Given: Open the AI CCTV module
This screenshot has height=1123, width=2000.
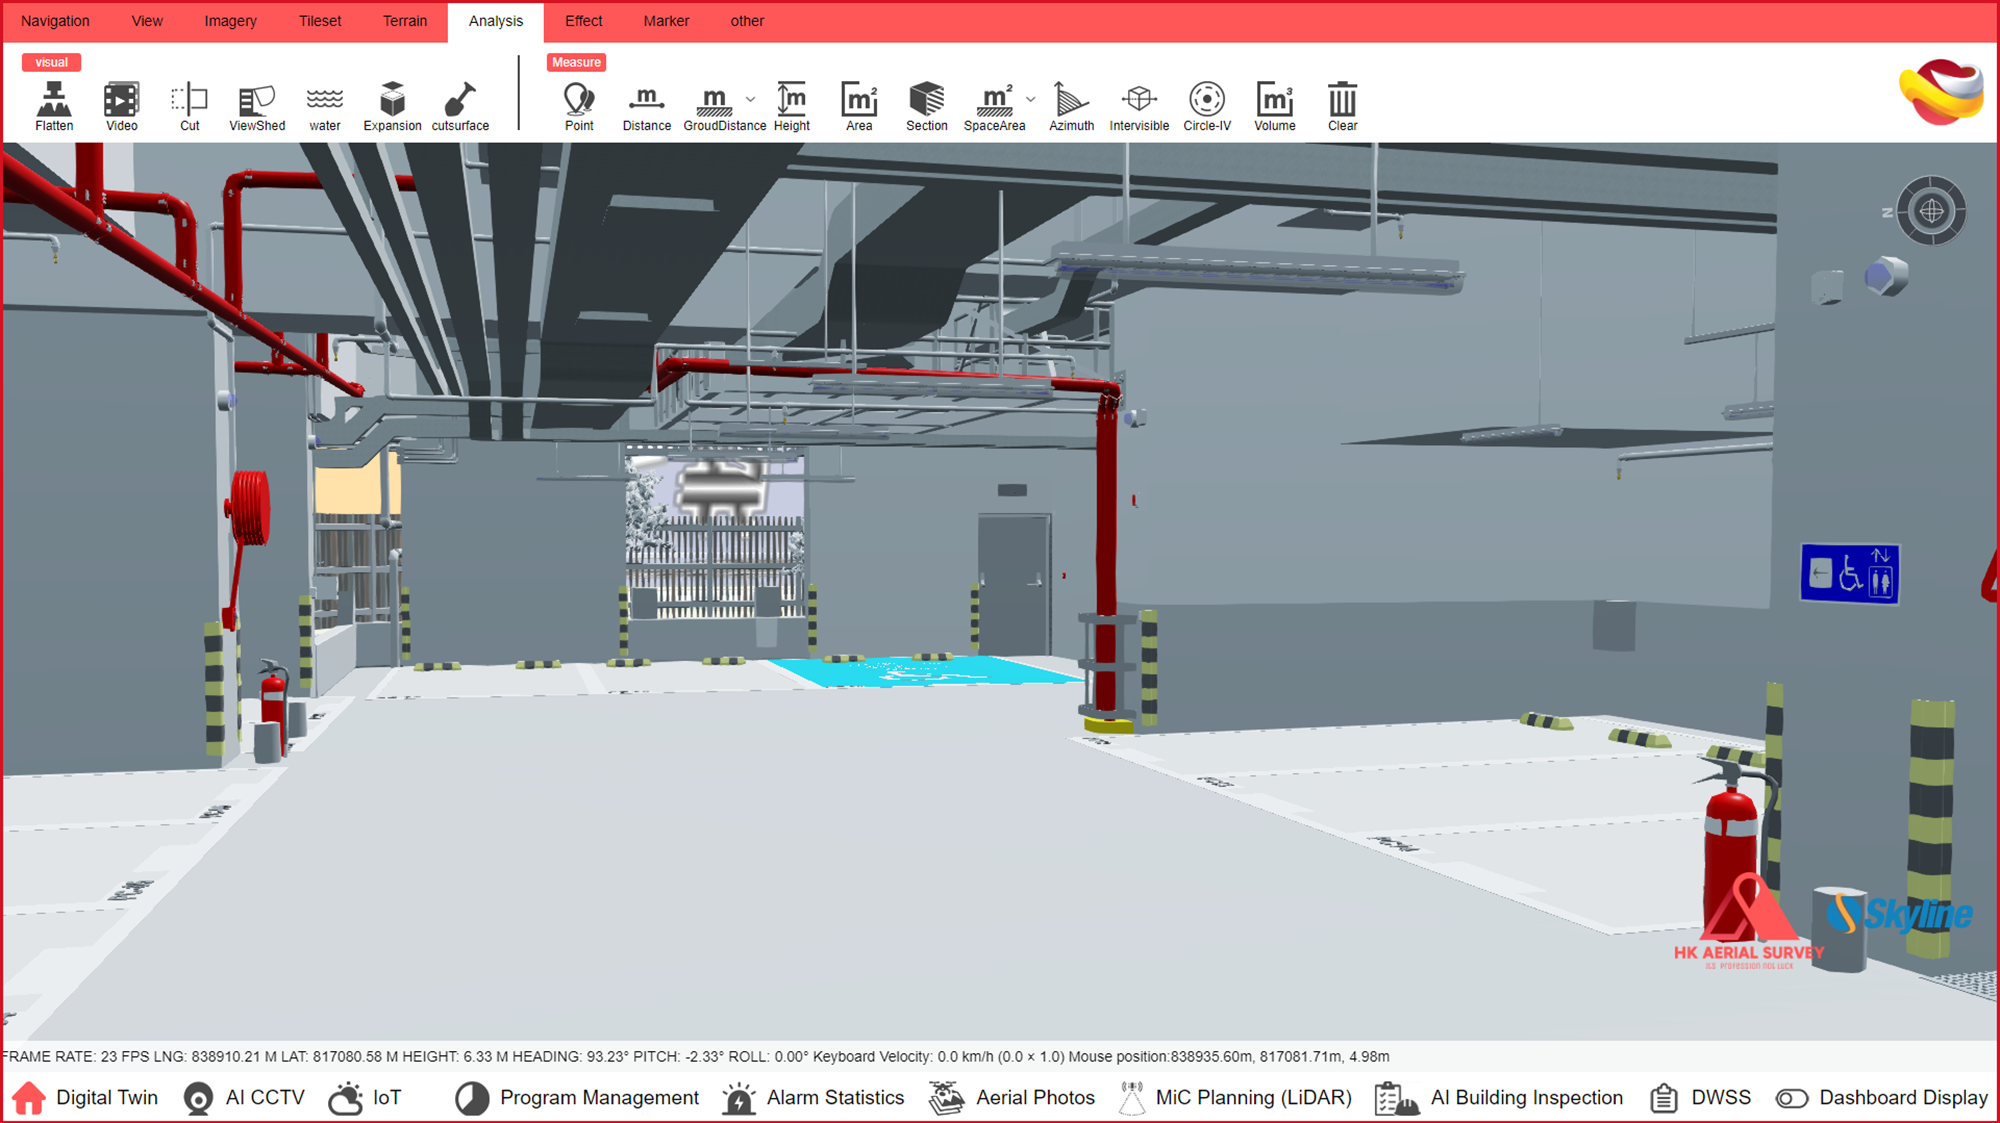Looking at the screenshot, I should pos(245,1098).
